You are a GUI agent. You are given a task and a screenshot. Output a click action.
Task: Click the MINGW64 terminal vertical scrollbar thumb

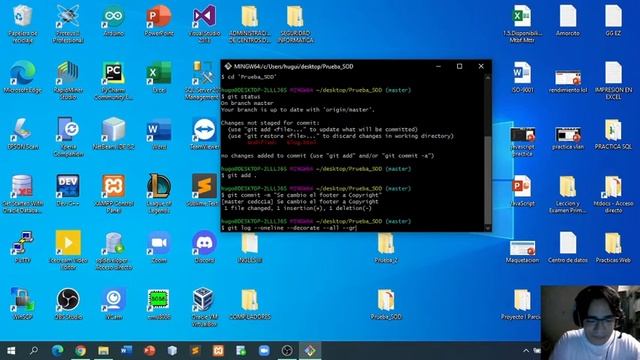487,180
